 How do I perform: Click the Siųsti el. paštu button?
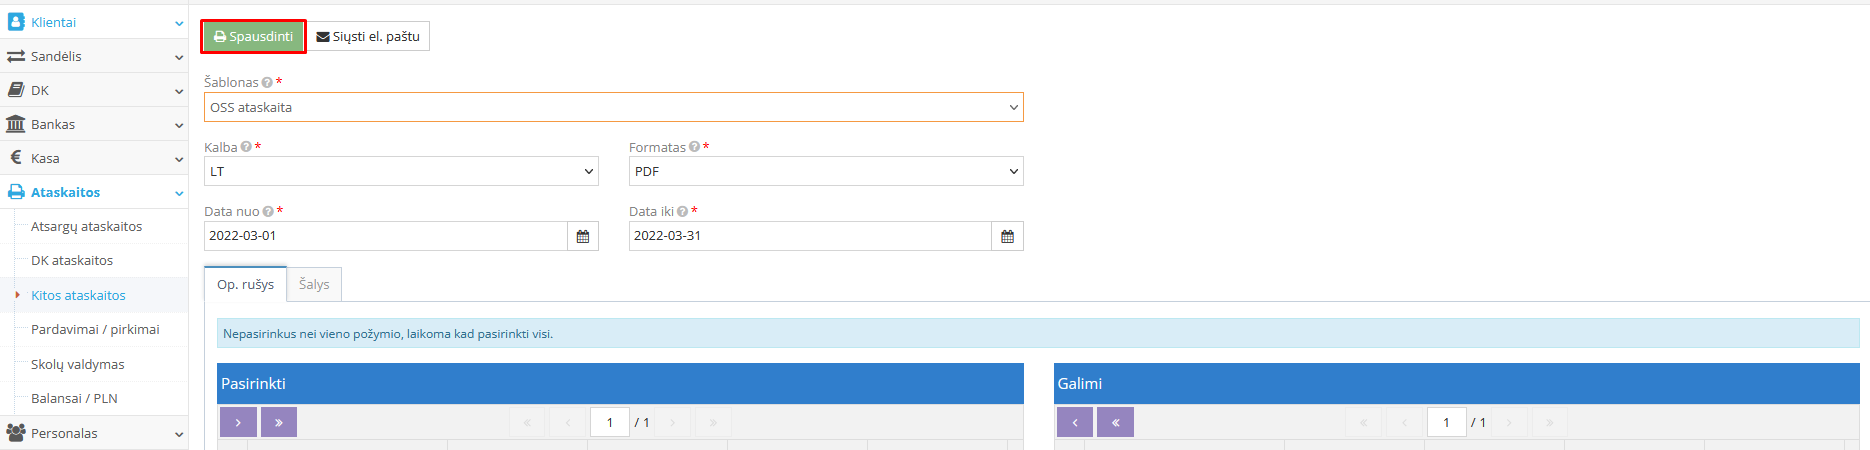pos(368,37)
